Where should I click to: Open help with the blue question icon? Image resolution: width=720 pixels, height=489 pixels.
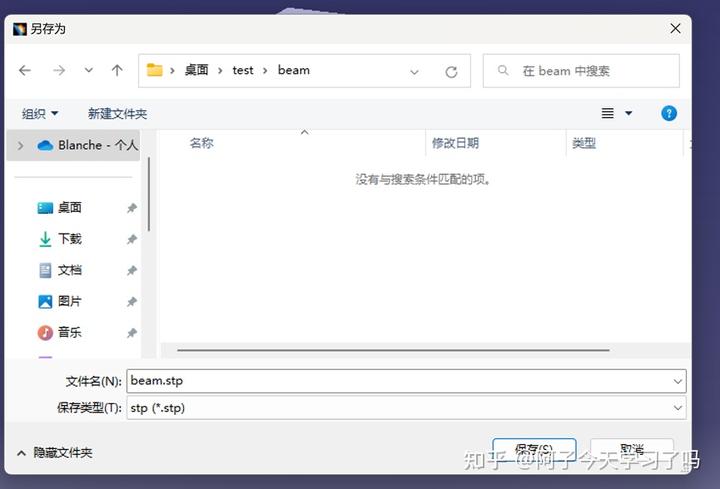click(669, 113)
